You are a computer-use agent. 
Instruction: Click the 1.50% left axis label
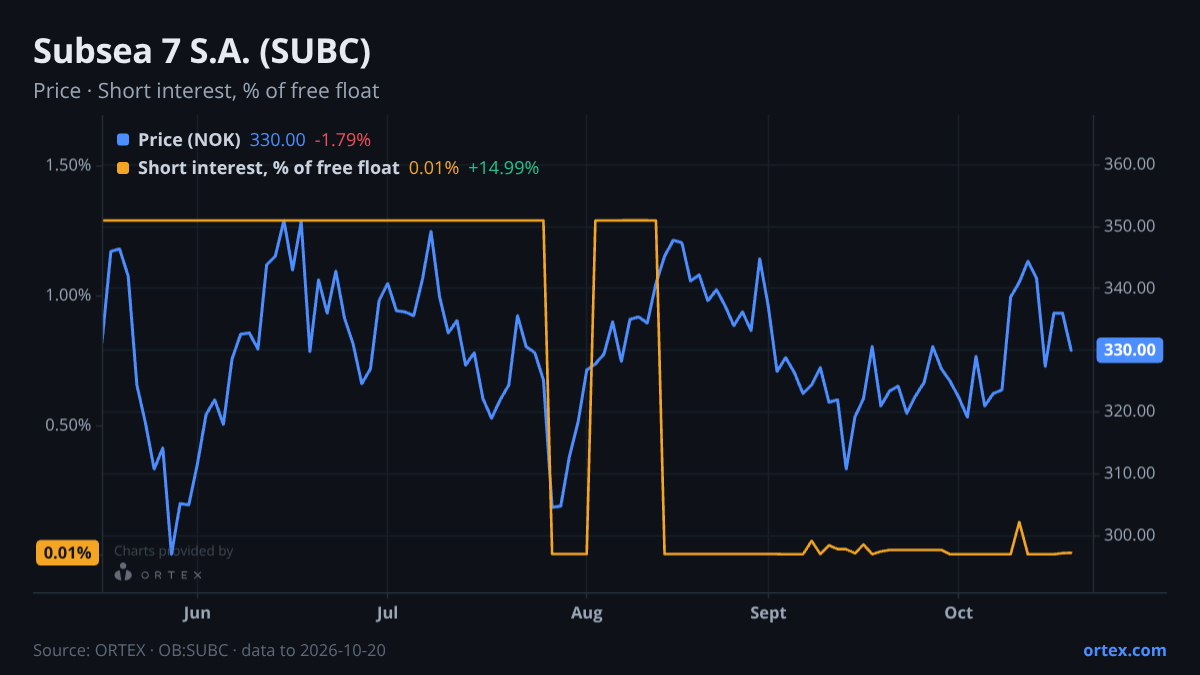click(68, 165)
